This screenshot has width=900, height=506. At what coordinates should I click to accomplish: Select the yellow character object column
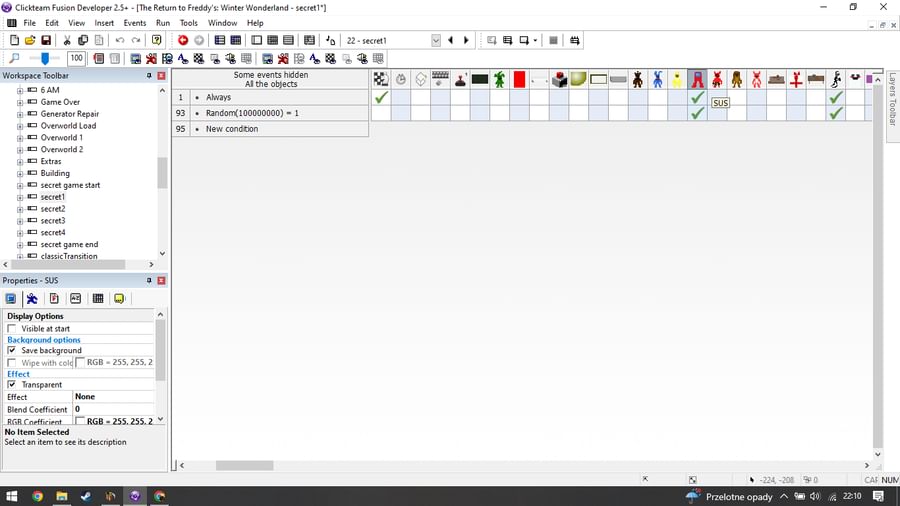[677, 79]
